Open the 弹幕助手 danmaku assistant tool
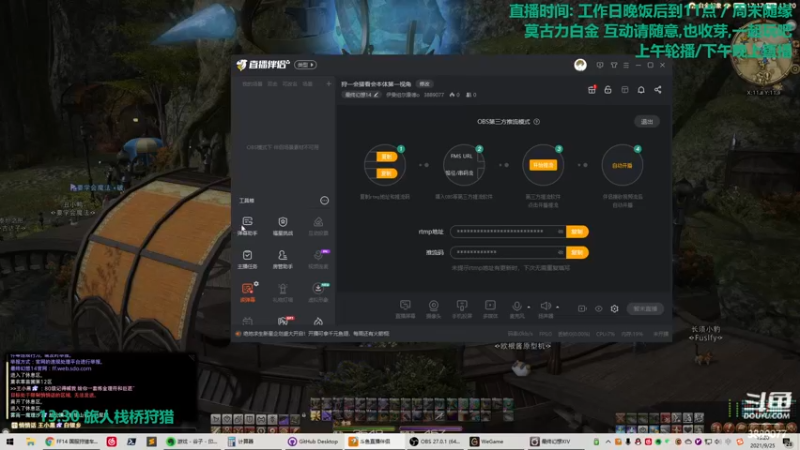Screen dimensions: 800x450 247,225
